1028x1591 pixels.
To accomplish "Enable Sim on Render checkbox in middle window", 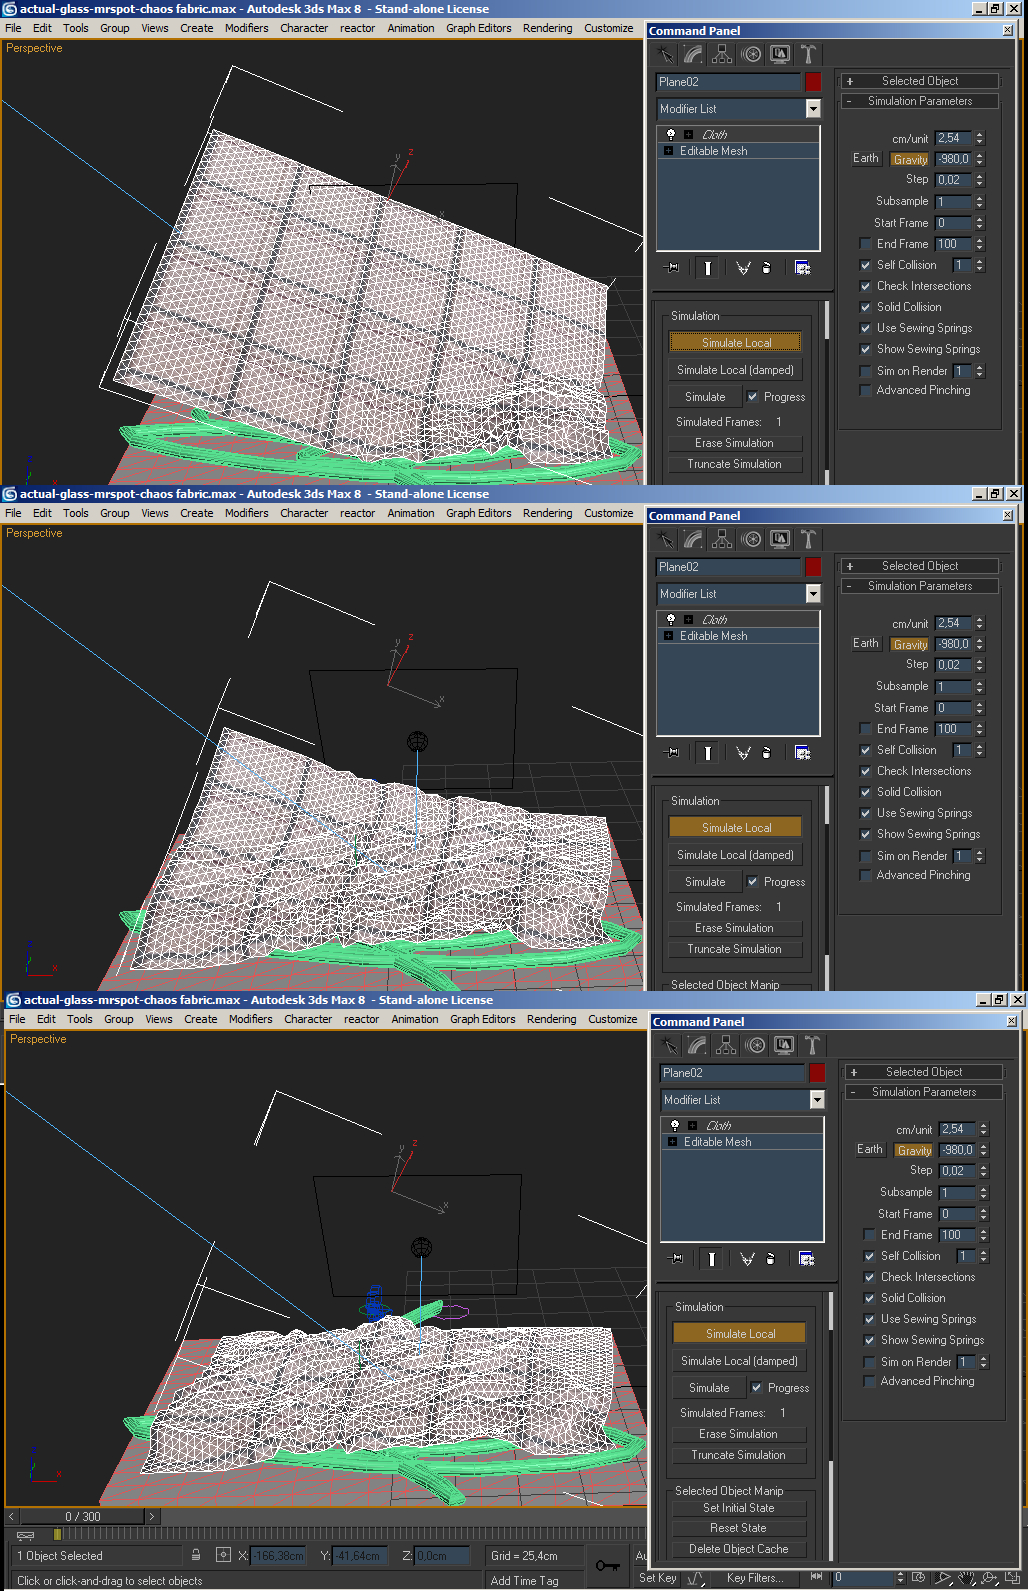I will 866,856.
